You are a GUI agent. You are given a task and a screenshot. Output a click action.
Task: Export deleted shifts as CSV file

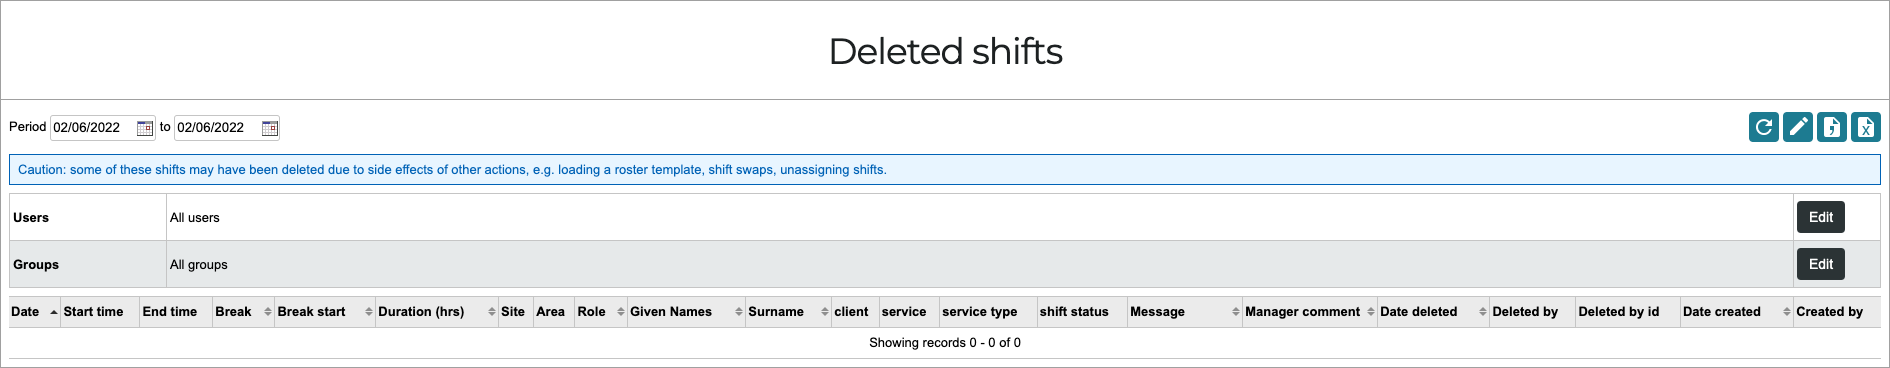pyautogui.click(x=1831, y=127)
